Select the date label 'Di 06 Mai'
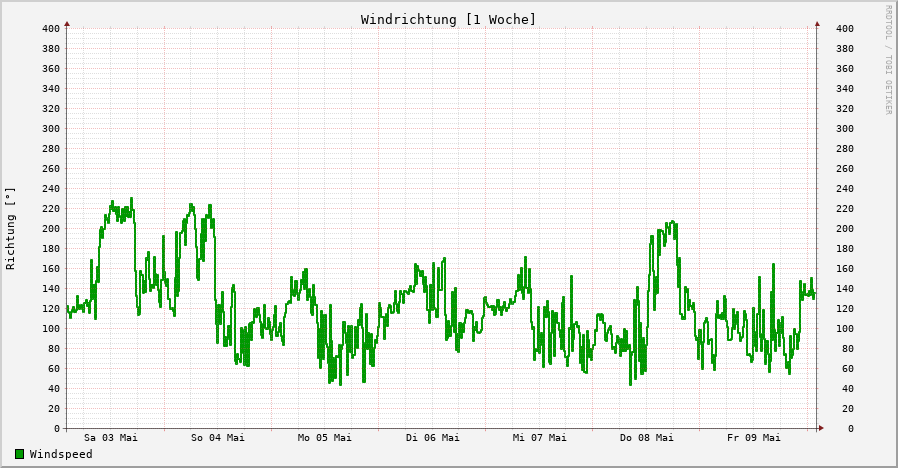This screenshot has height=468, width=898. (432, 438)
